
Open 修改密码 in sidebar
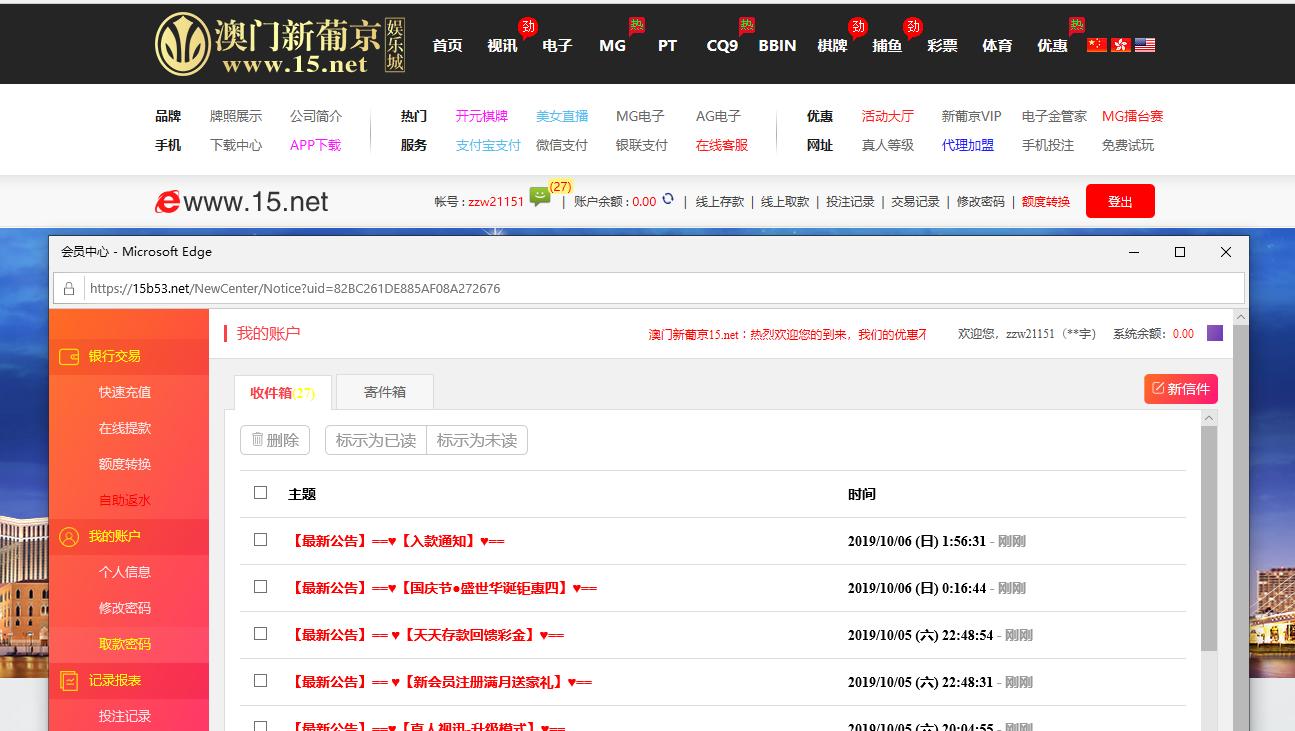(125, 608)
